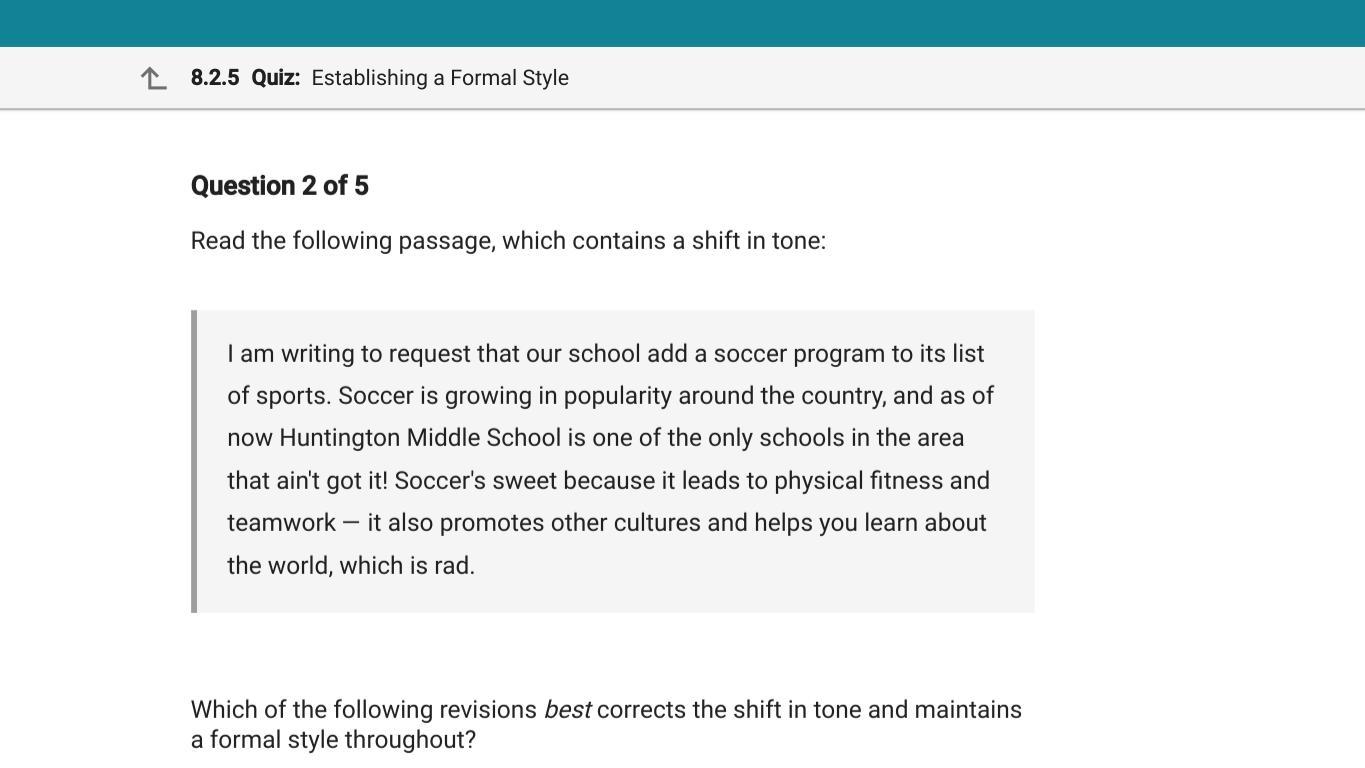Click the 'Question 2 of 5' heading
The width and height of the screenshot is (1365, 768).
(x=280, y=186)
